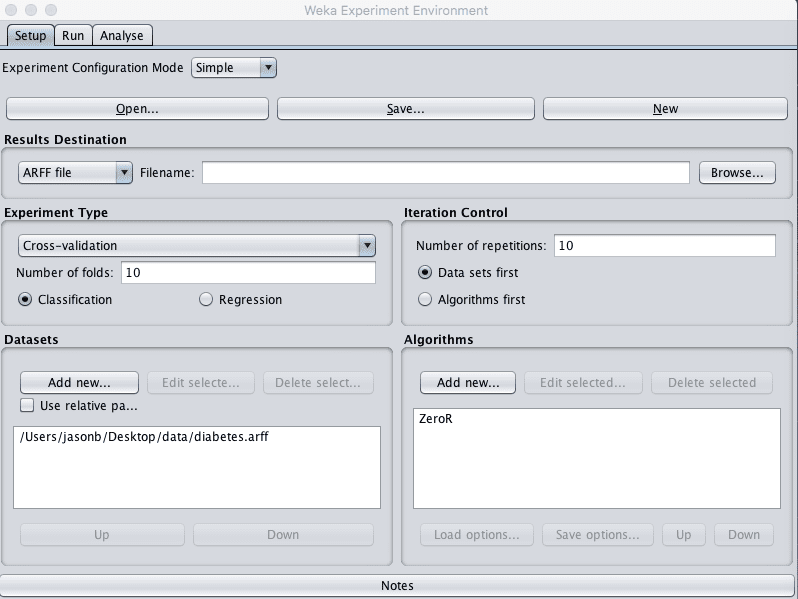Click the algorithms Up button
The width and height of the screenshot is (798, 599).
683,535
